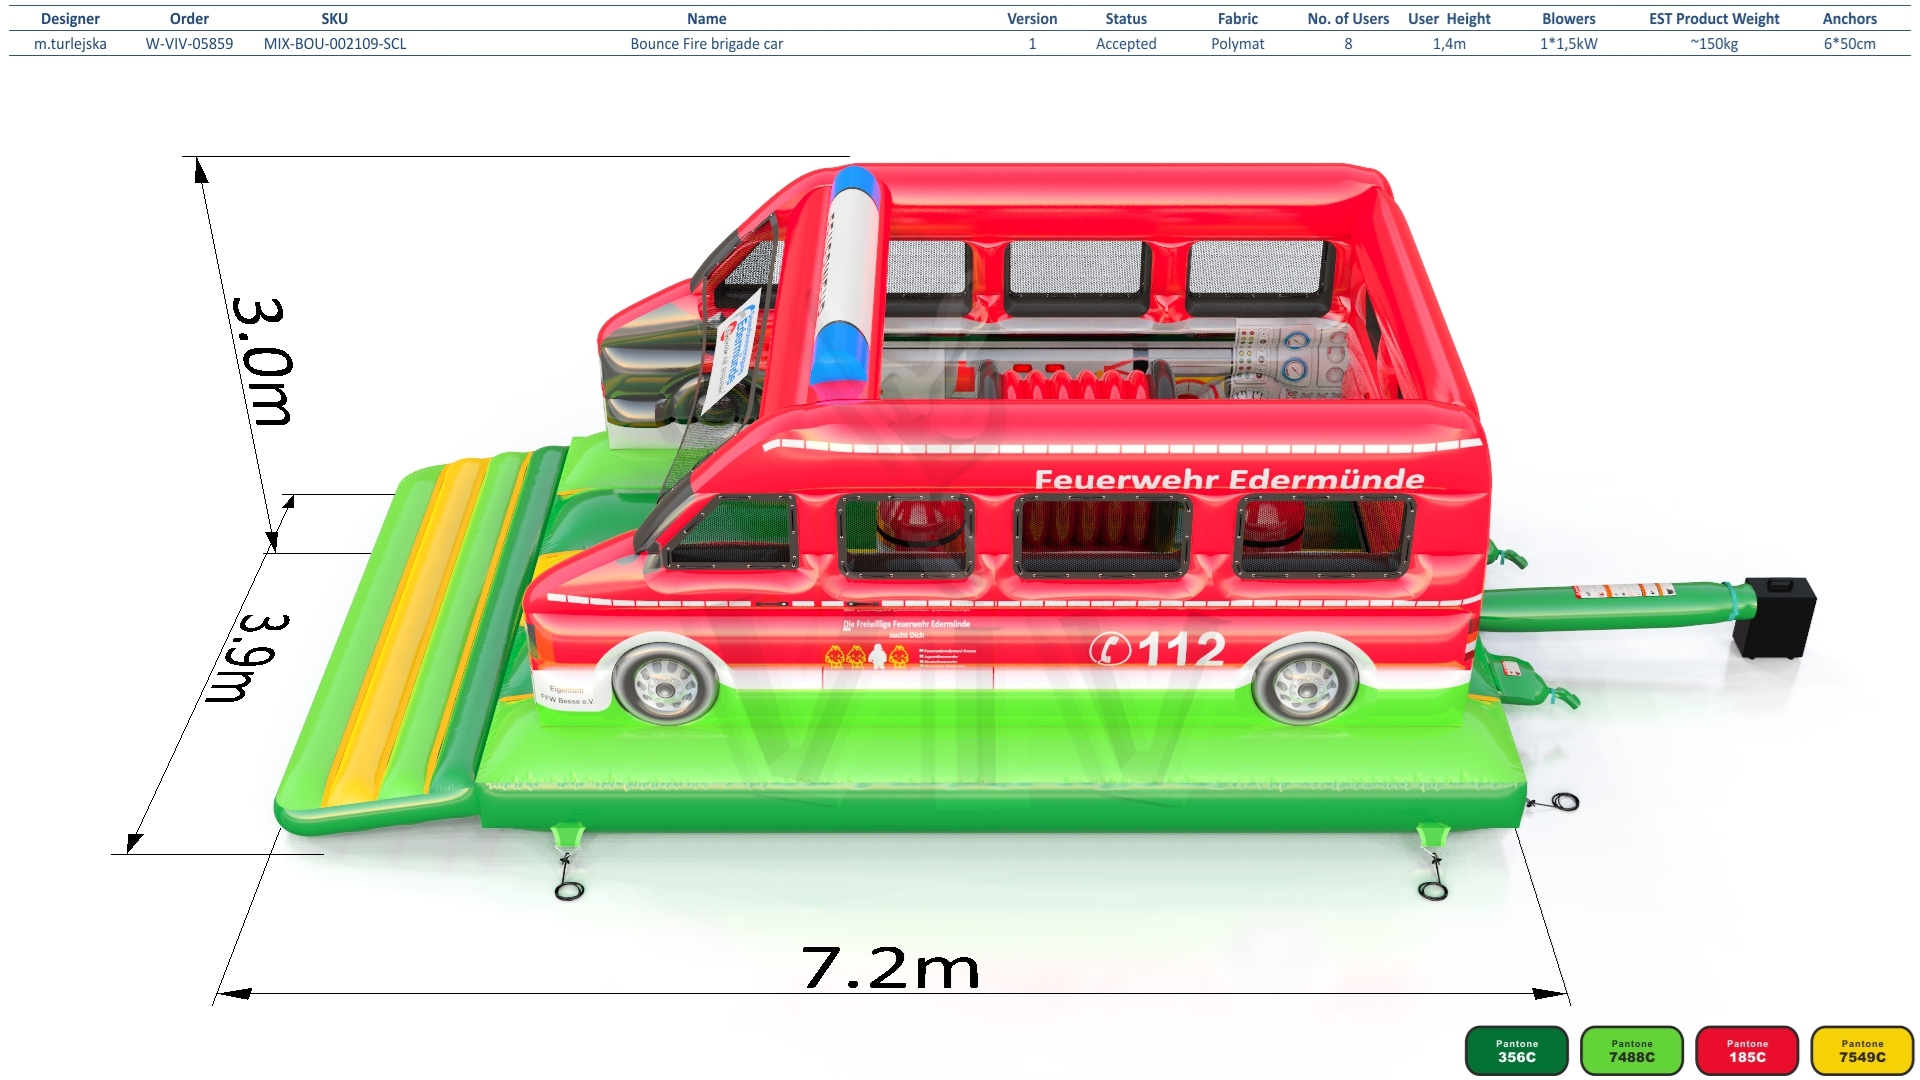Click order number W-VIV-05859
Image resolution: width=1920 pixels, height=1080 pixels.
pos(189,44)
